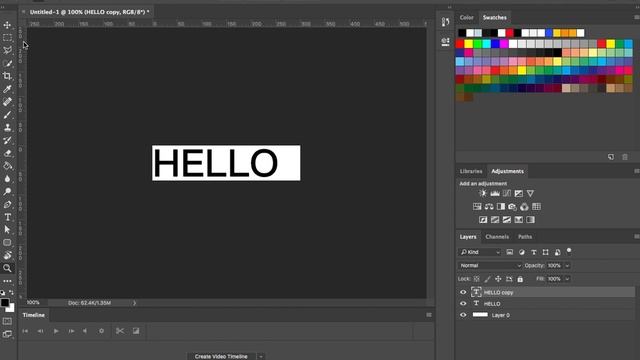This screenshot has height=360, width=640.
Task: Switch to the Channels tab
Action: pyautogui.click(x=497, y=237)
